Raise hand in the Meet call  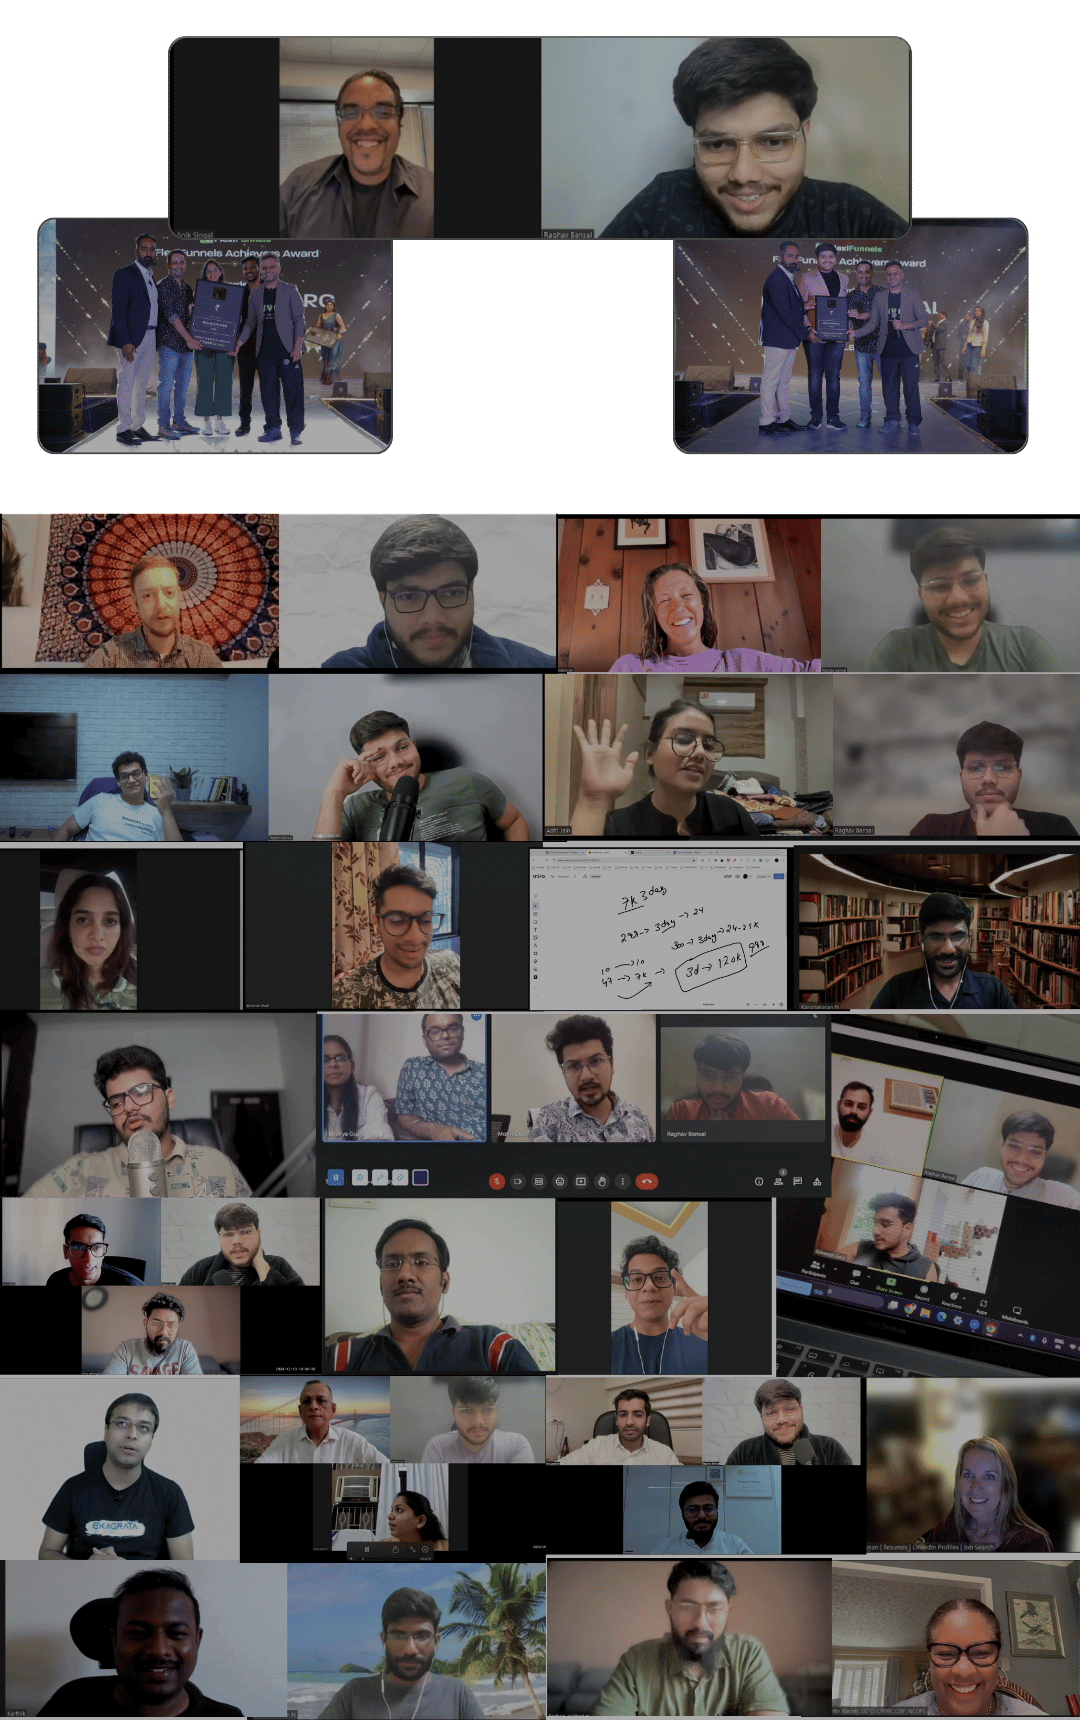pyautogui.click(x=602, y=1181)
